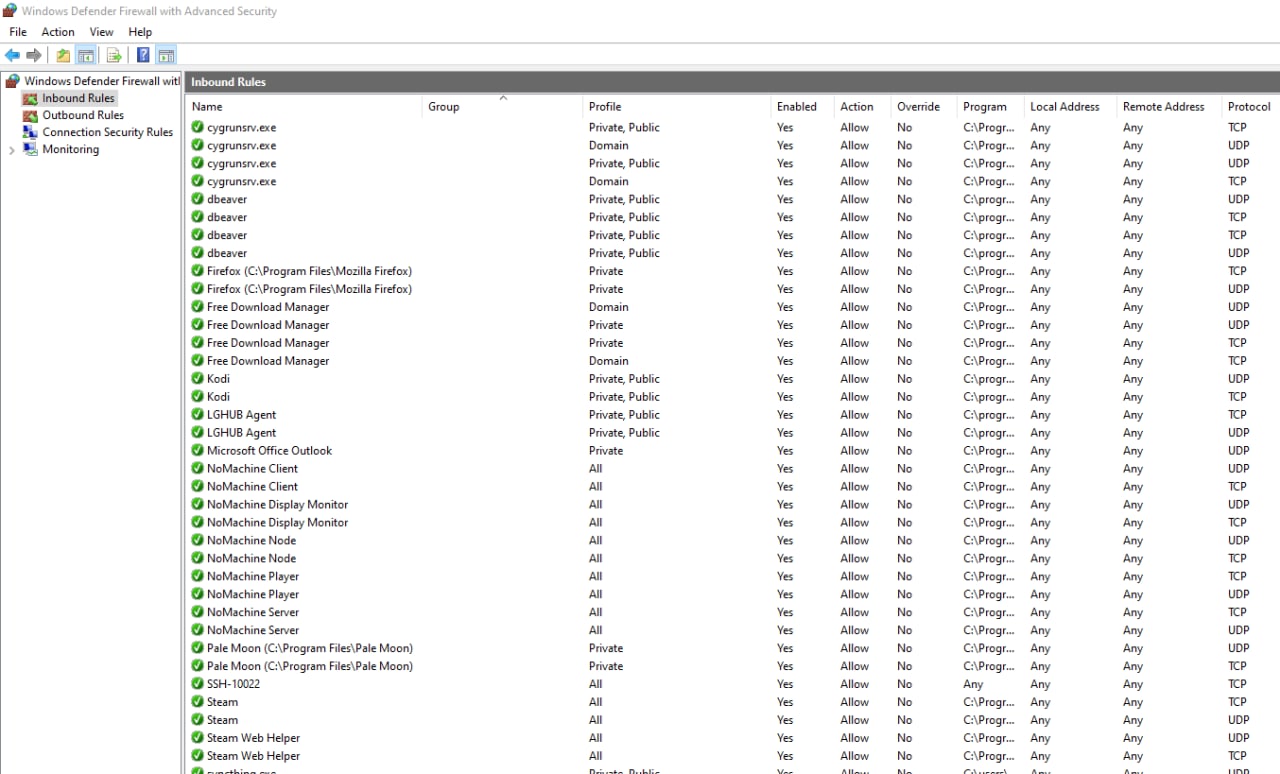Click green check icon of Steam TCP rule

click(198, 702)
